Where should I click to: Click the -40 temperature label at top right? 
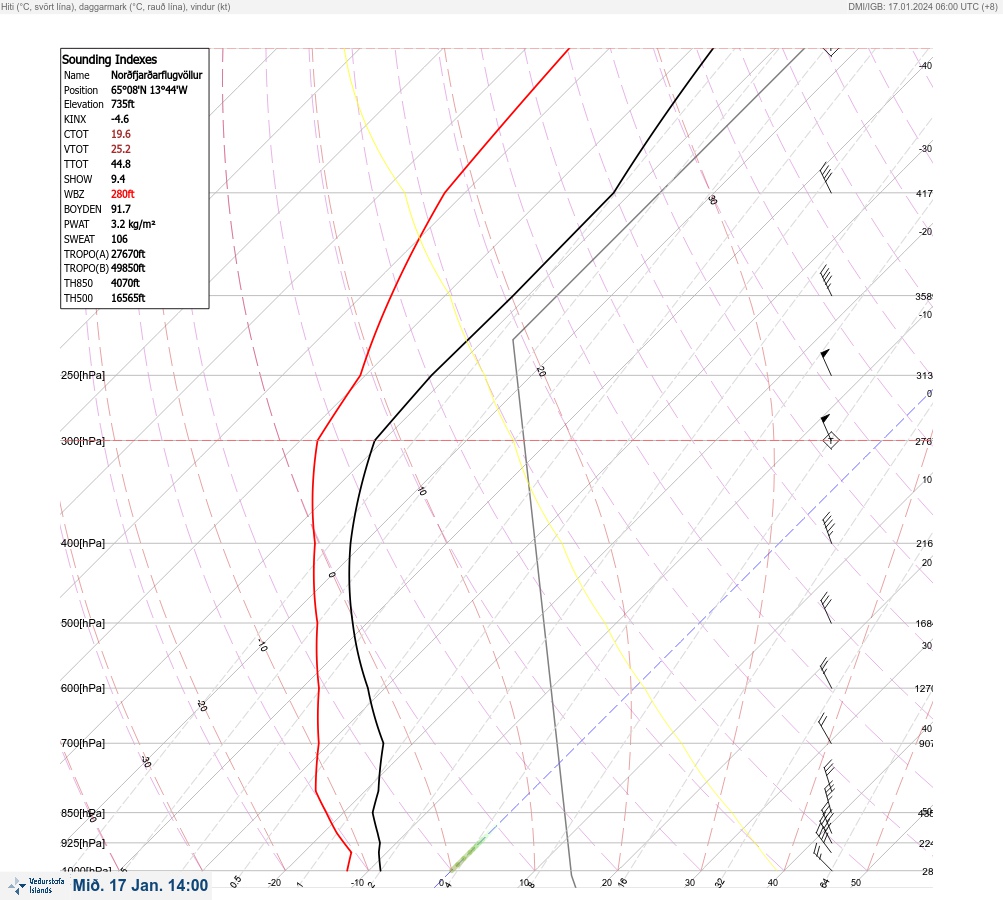coord(925,66)
